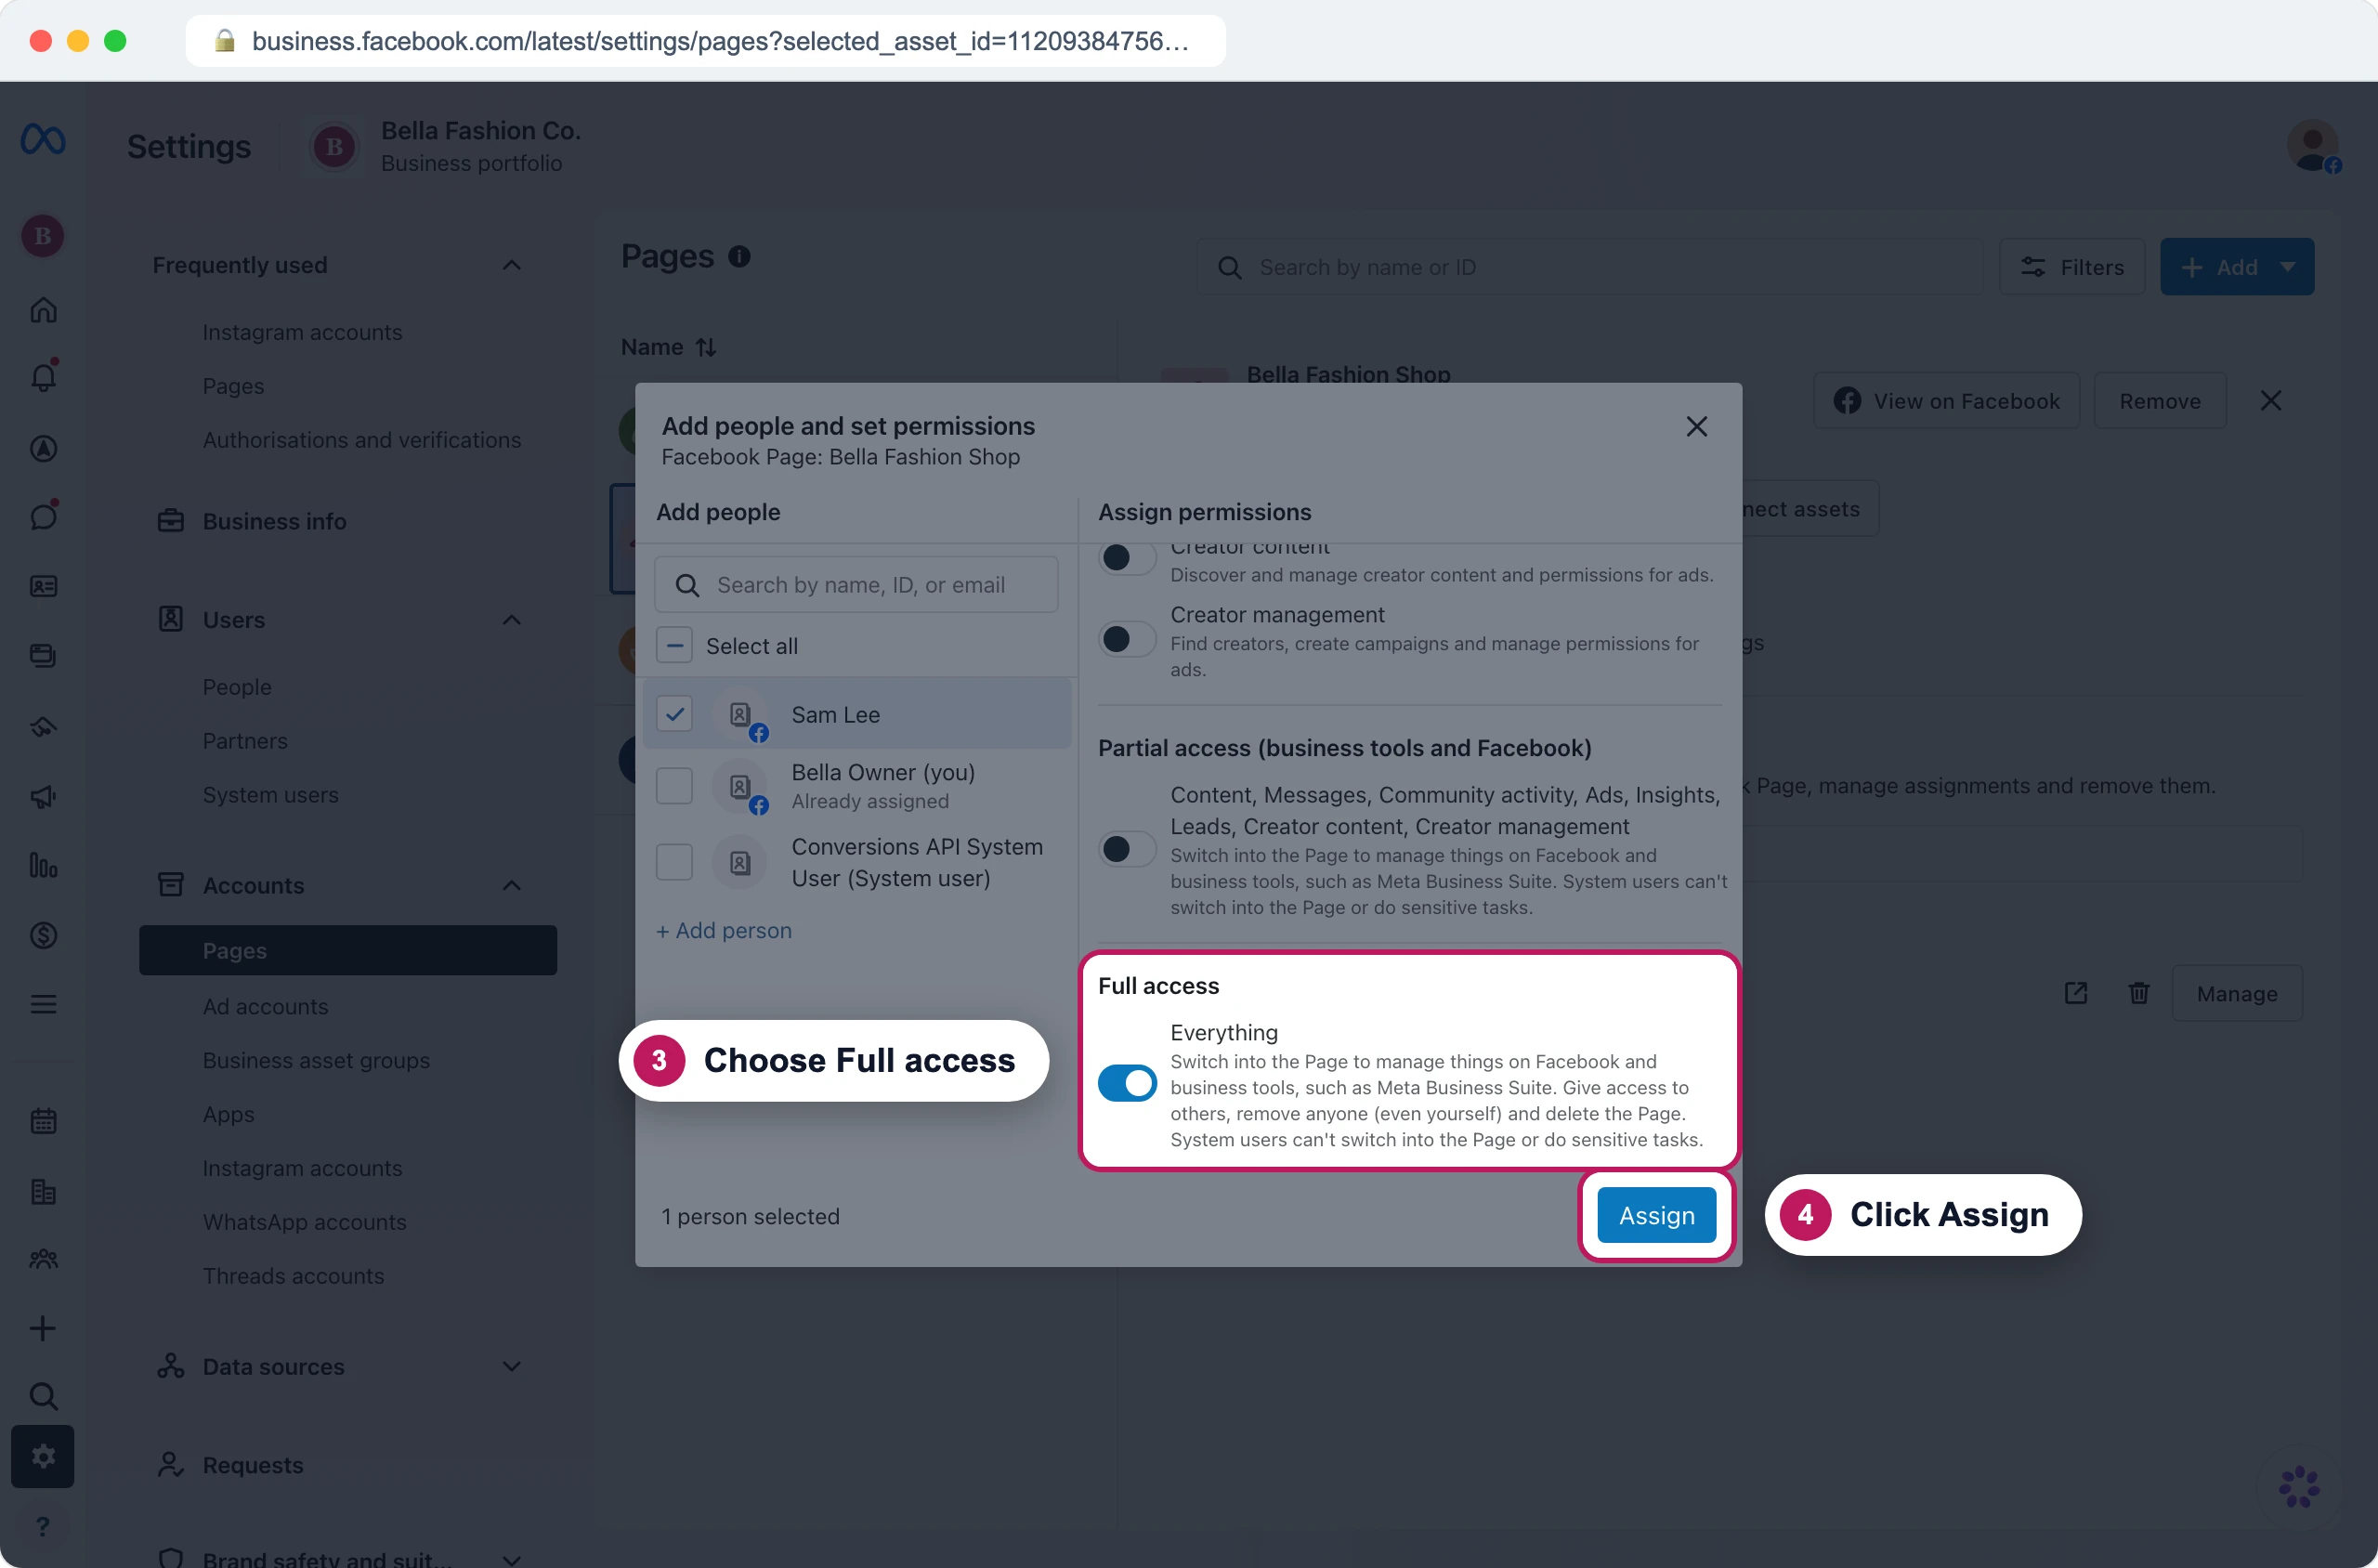Click the help question mark icon
Image resolution: width=2378 pixels, height=1568 pixels.
click(43, 1526)
